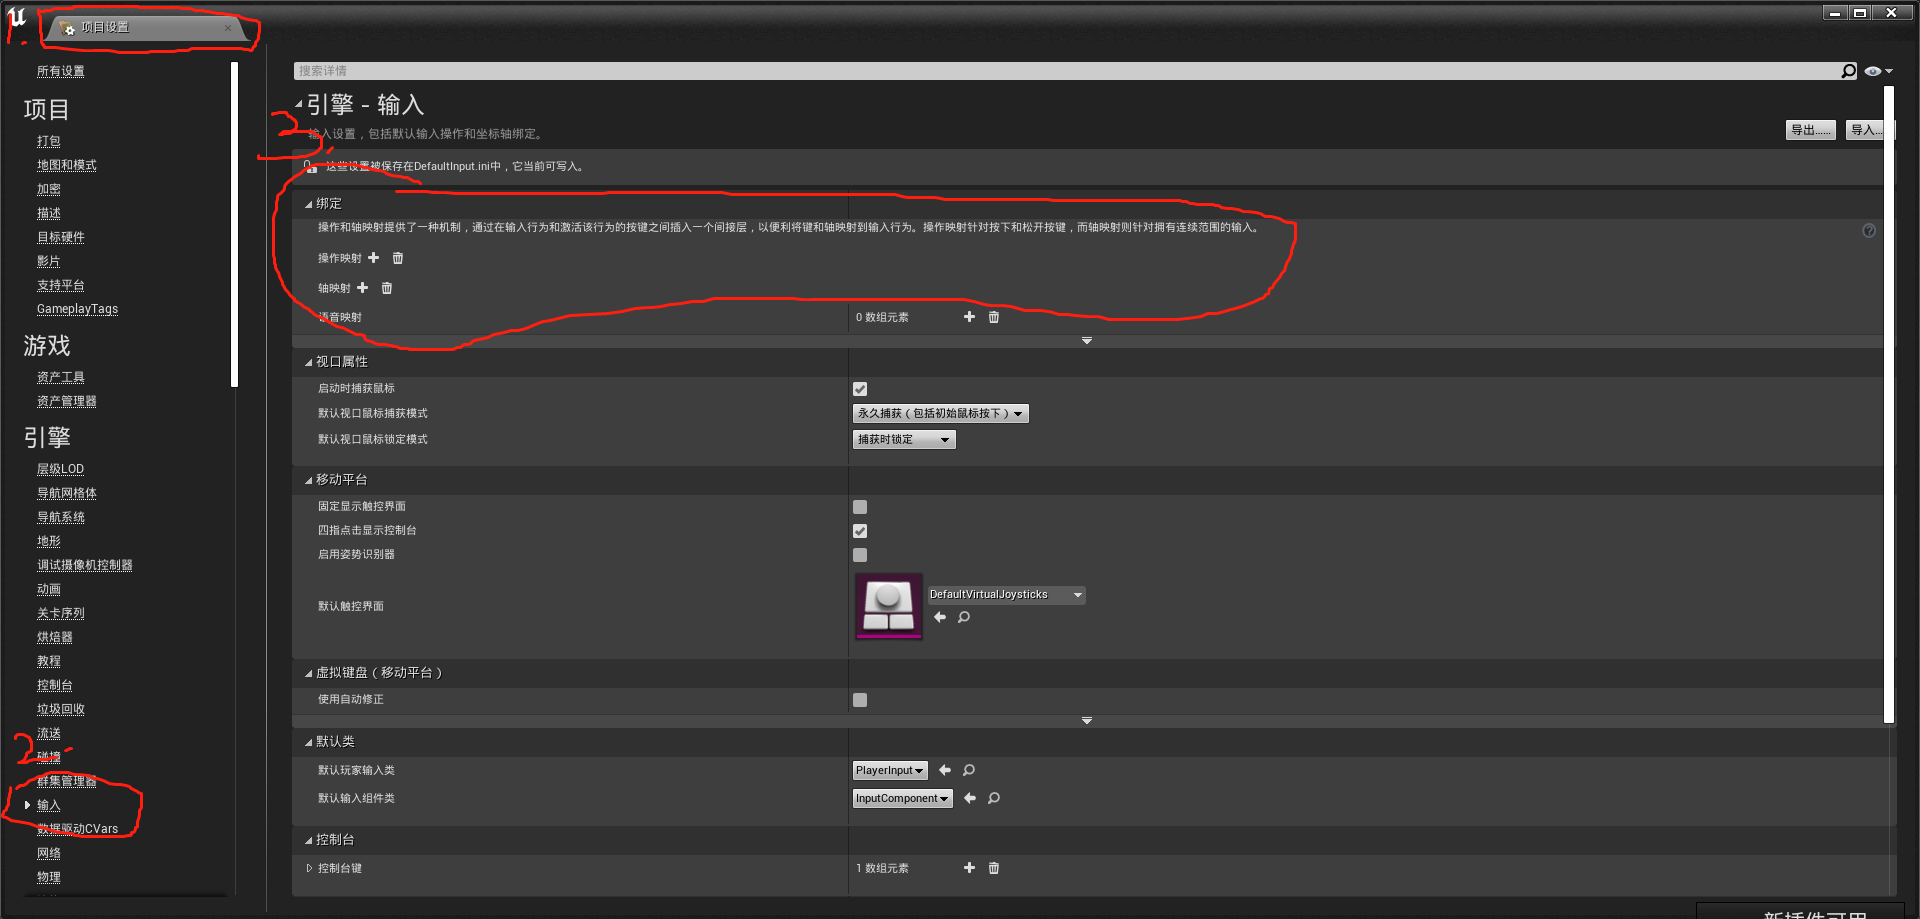
Task: Open 垃圾回收 settings
Action: [x=61, y=709]
